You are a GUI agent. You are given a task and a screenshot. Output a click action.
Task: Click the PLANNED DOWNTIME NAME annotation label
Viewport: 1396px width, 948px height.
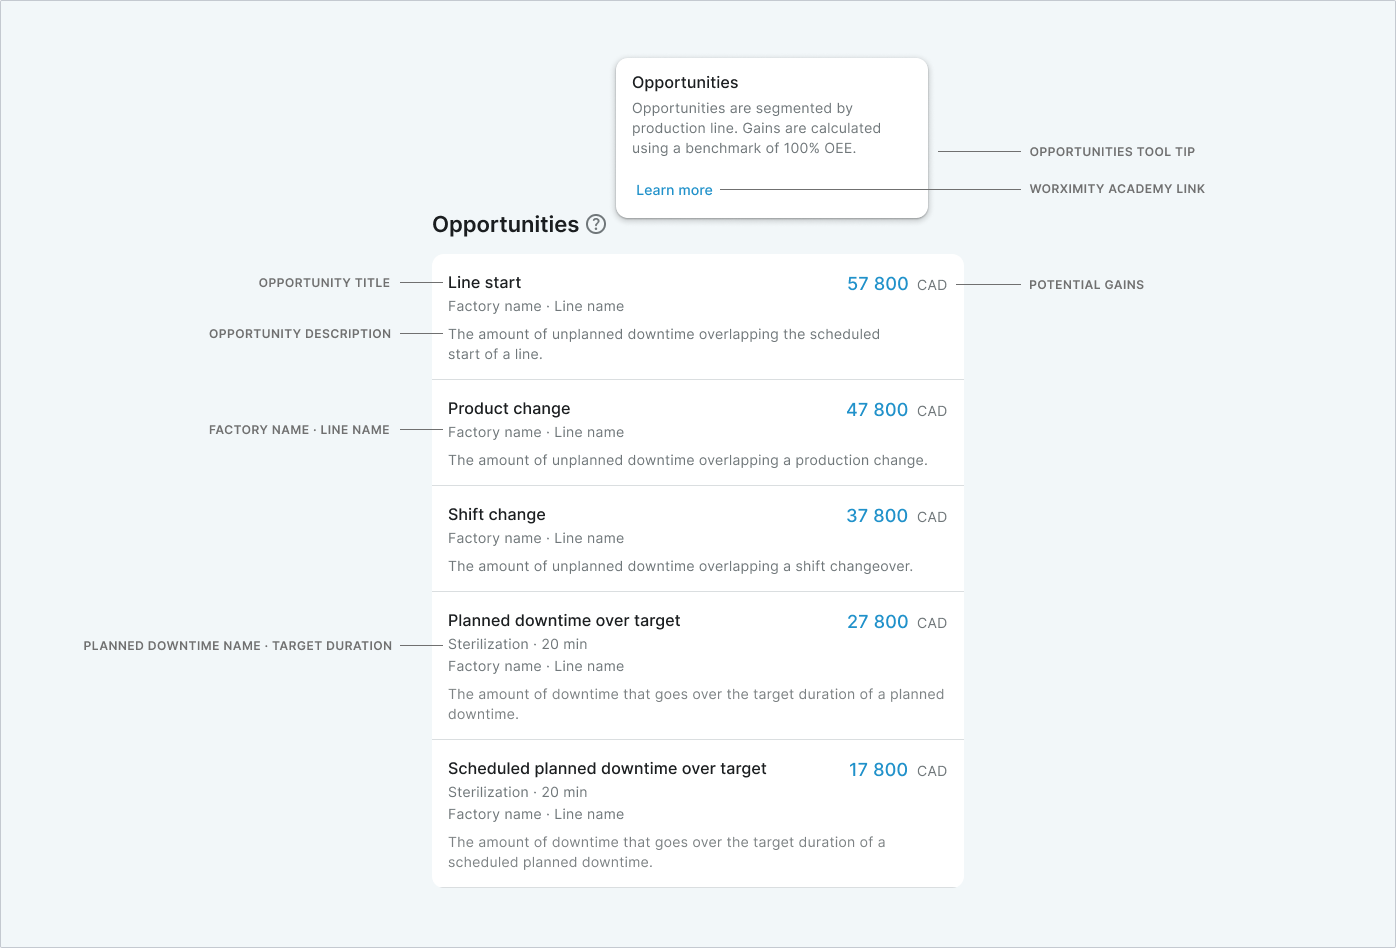pyautogui.click(x=238, y=646)
